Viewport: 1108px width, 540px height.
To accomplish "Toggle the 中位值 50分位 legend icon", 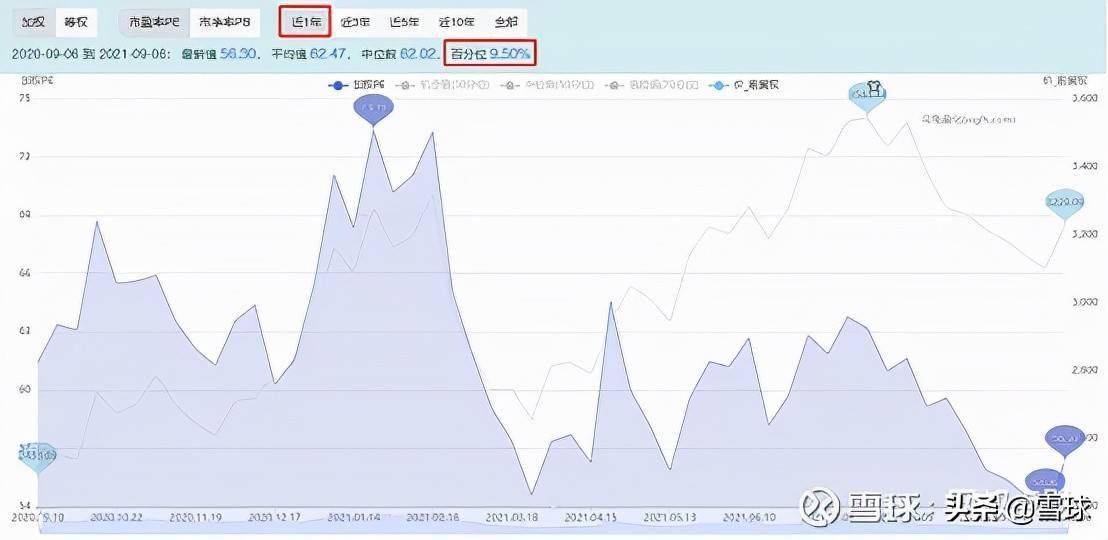I will click(x=507, y=85).
